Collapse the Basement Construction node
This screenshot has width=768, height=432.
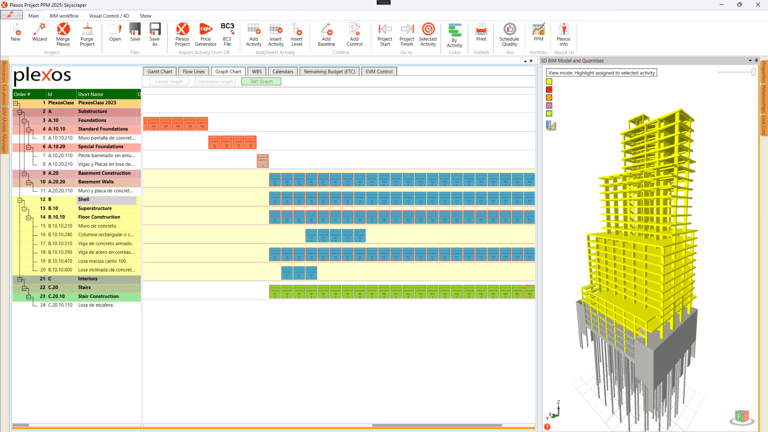click(x=24, y=174)
